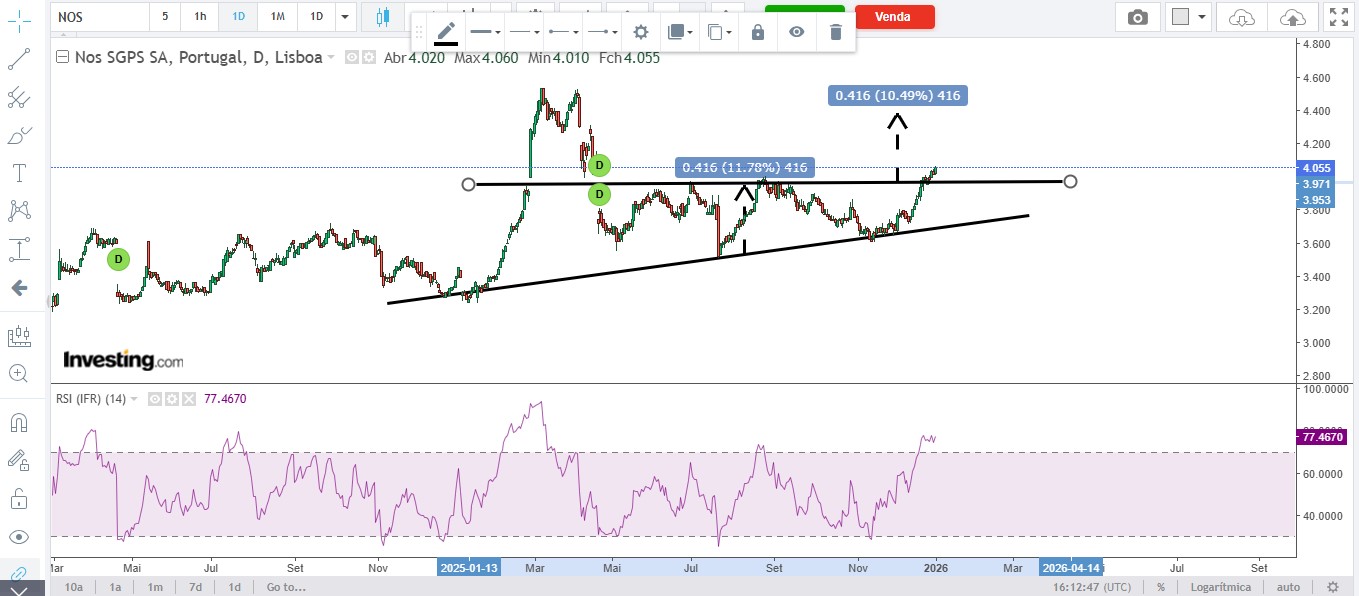
Task: Select the 1a time range
Action: (116, 587)
